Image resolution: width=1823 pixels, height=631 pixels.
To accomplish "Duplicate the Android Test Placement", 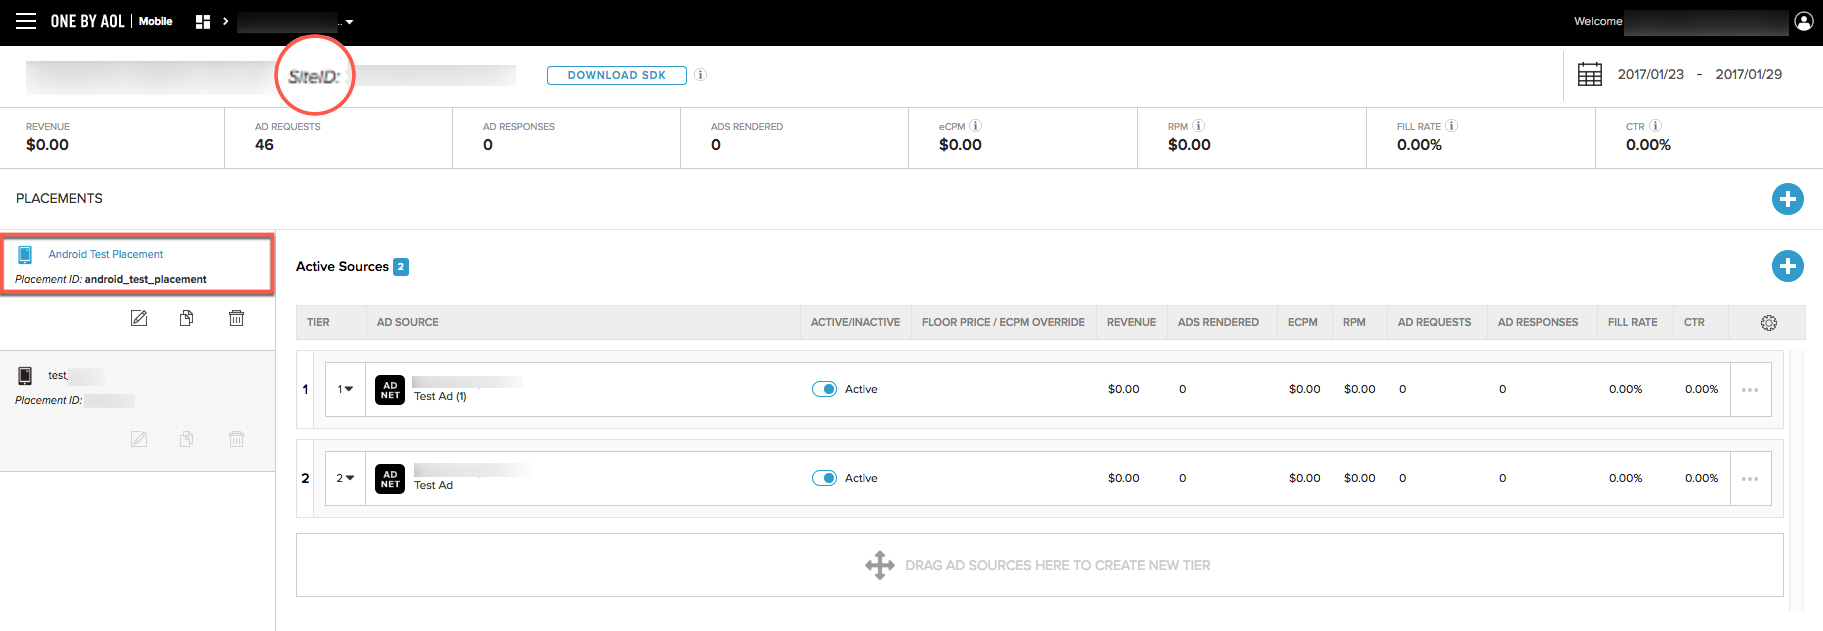I will (187, 318).
